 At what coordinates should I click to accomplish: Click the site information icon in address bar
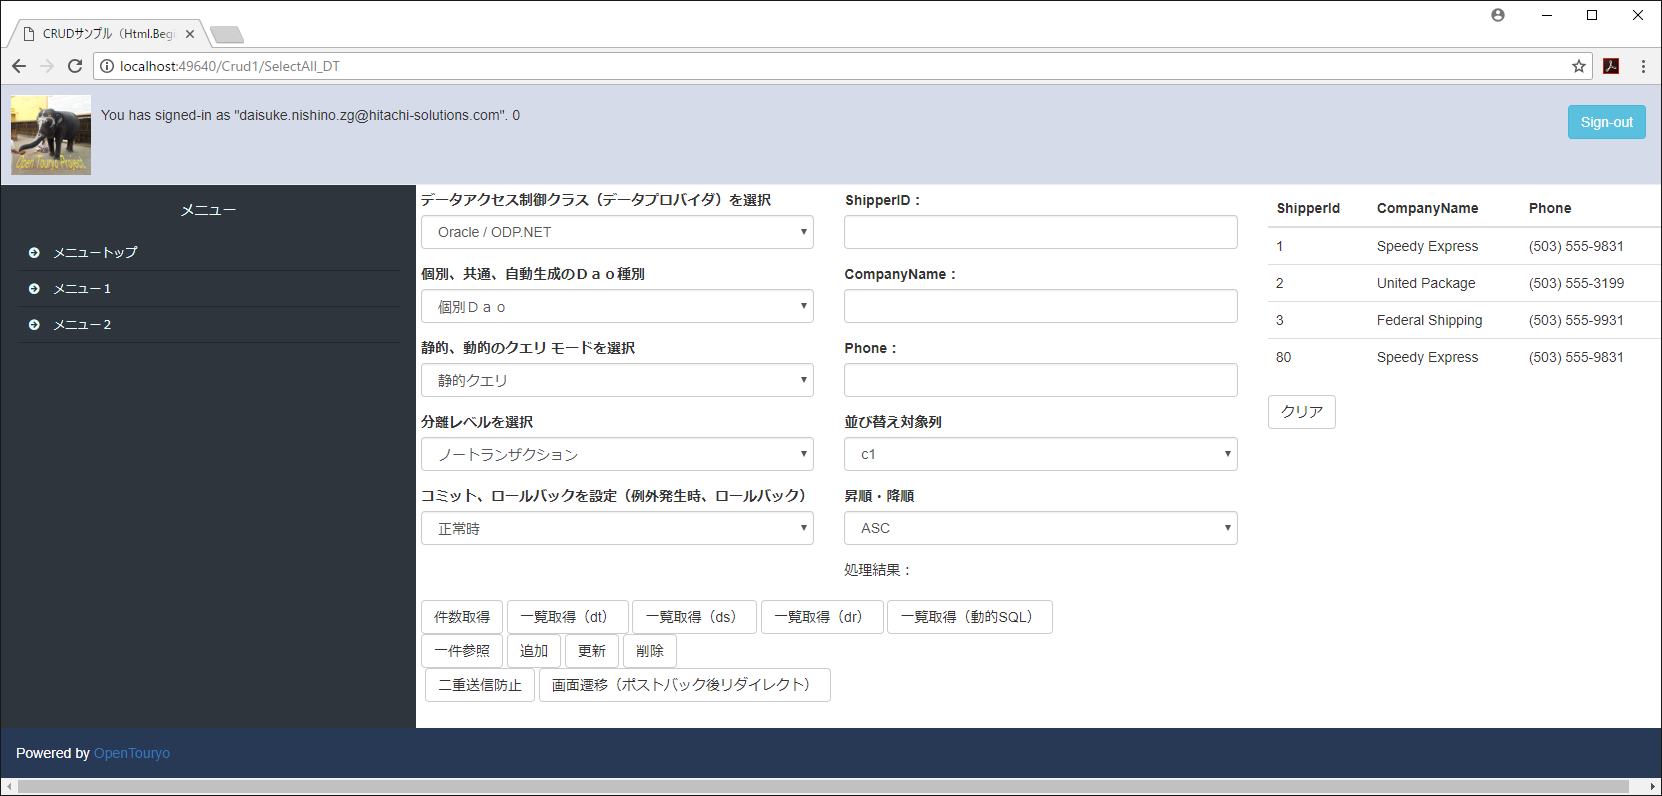pyautogui.click(x=107, y=66)
